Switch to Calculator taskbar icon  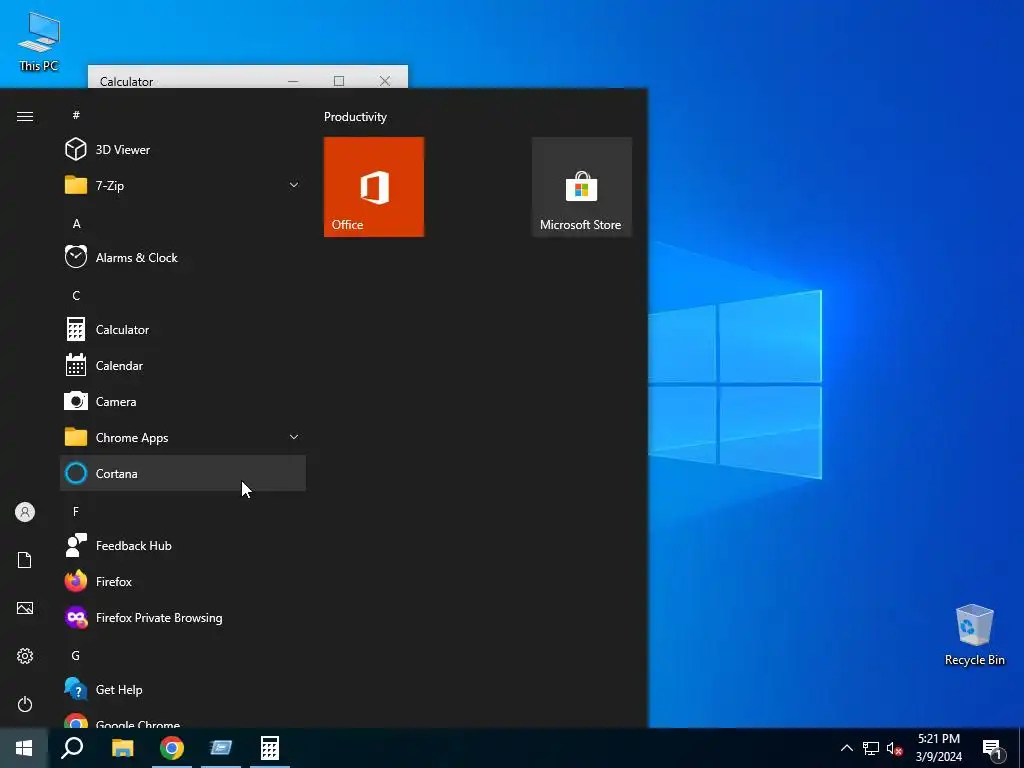coord(270,748)
